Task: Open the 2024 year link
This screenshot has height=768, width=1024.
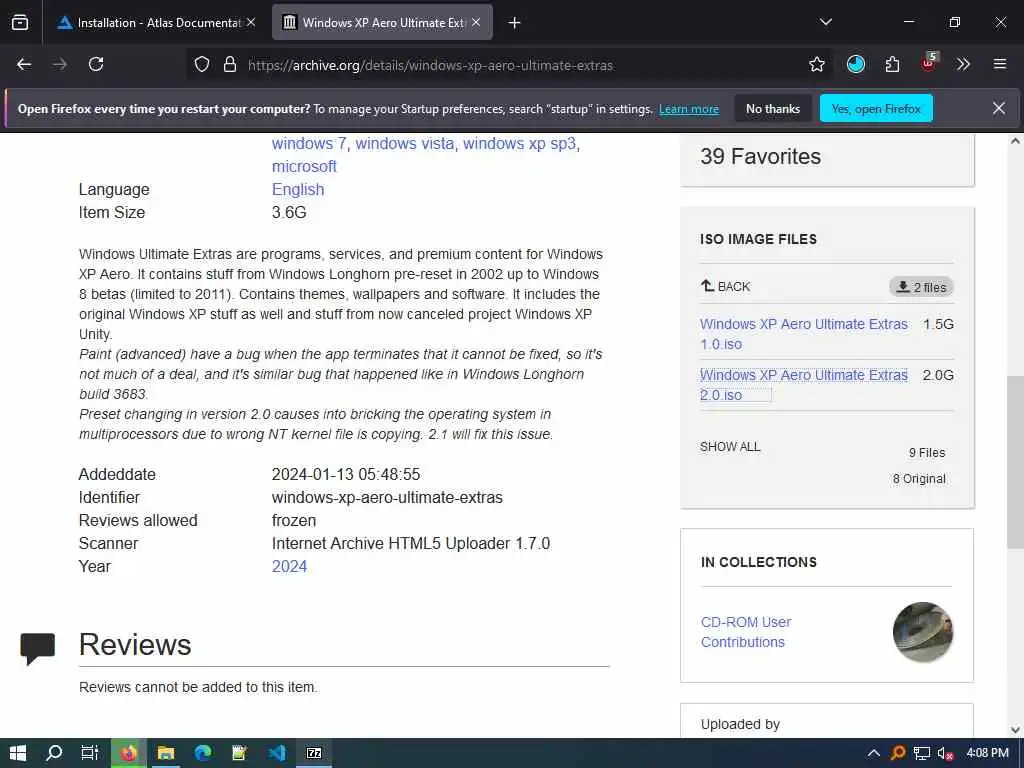Action: [x=289, y=566]
